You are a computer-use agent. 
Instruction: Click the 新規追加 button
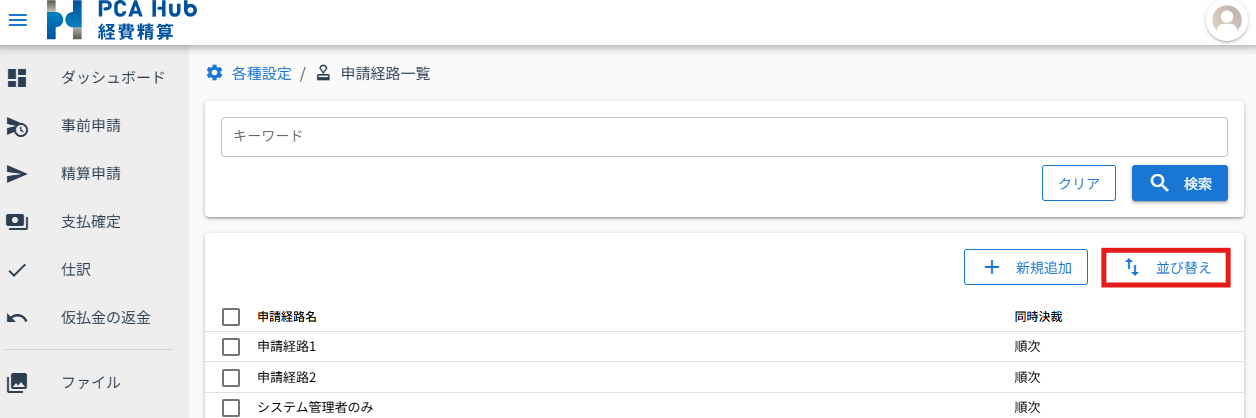[x=1026, y=267]
